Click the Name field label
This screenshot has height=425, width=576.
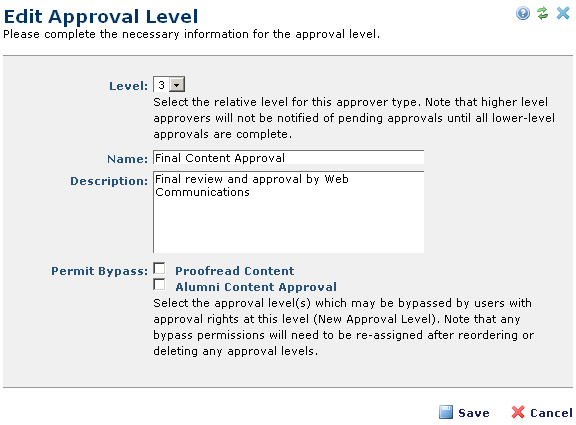click(127, 159)
